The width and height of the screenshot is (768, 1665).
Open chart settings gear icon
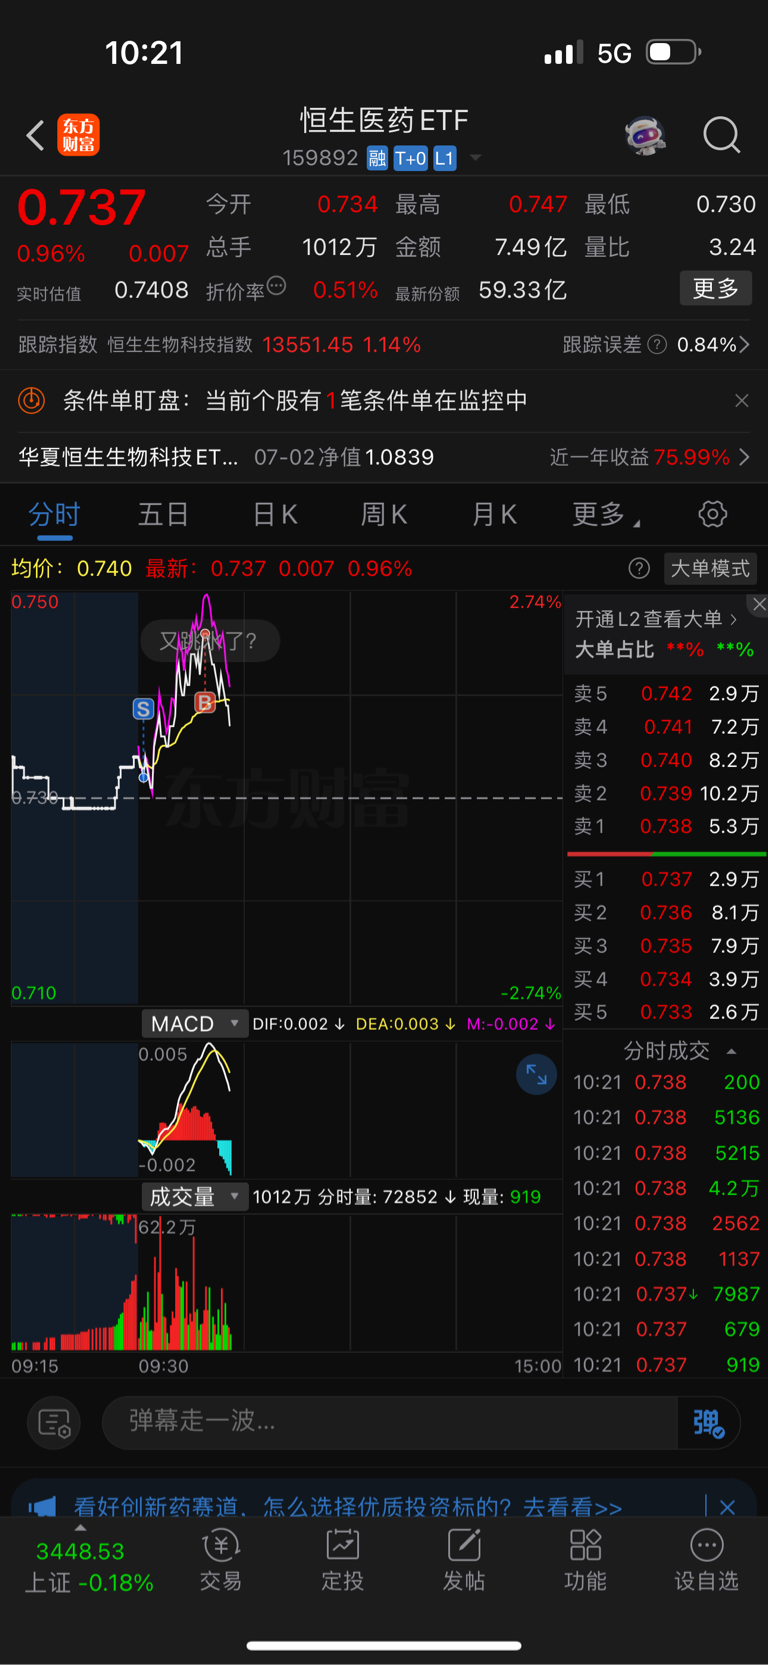[x=713, y=514]
